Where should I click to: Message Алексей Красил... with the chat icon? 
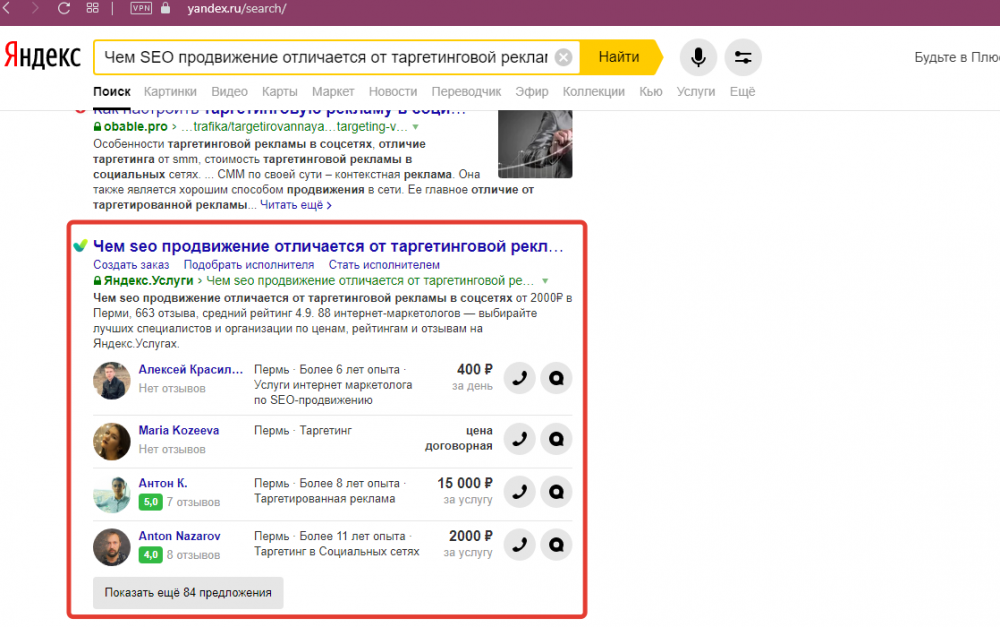(x=556, y=378)
